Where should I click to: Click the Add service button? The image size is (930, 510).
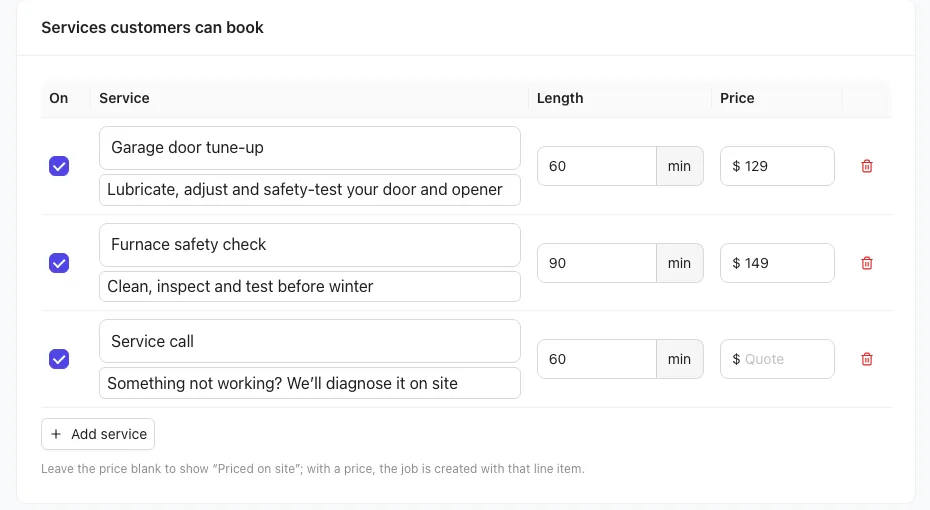click(x=98, y=434)
